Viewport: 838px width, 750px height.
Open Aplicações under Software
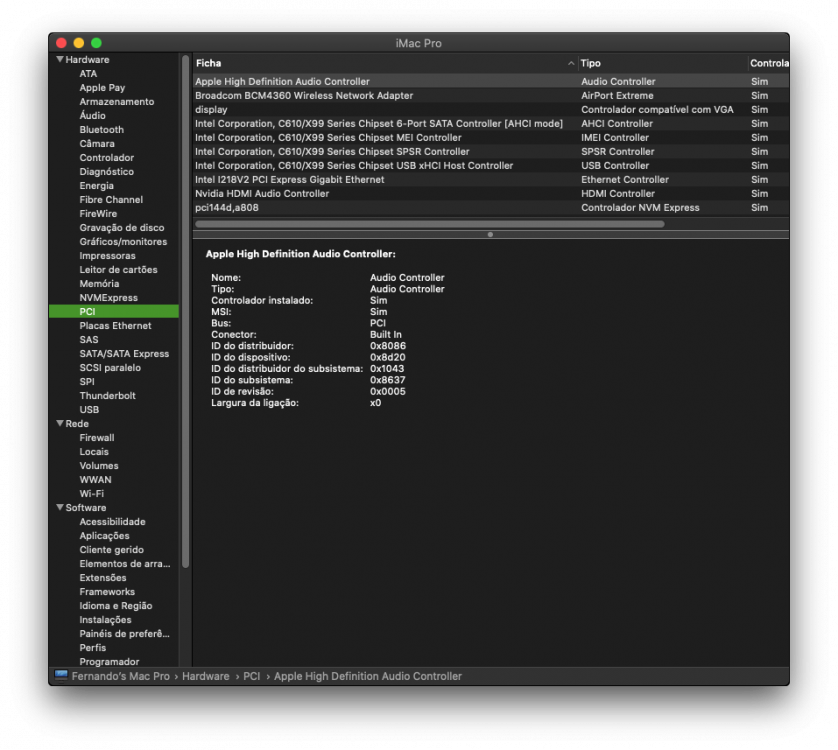click(x=104, y=536)
